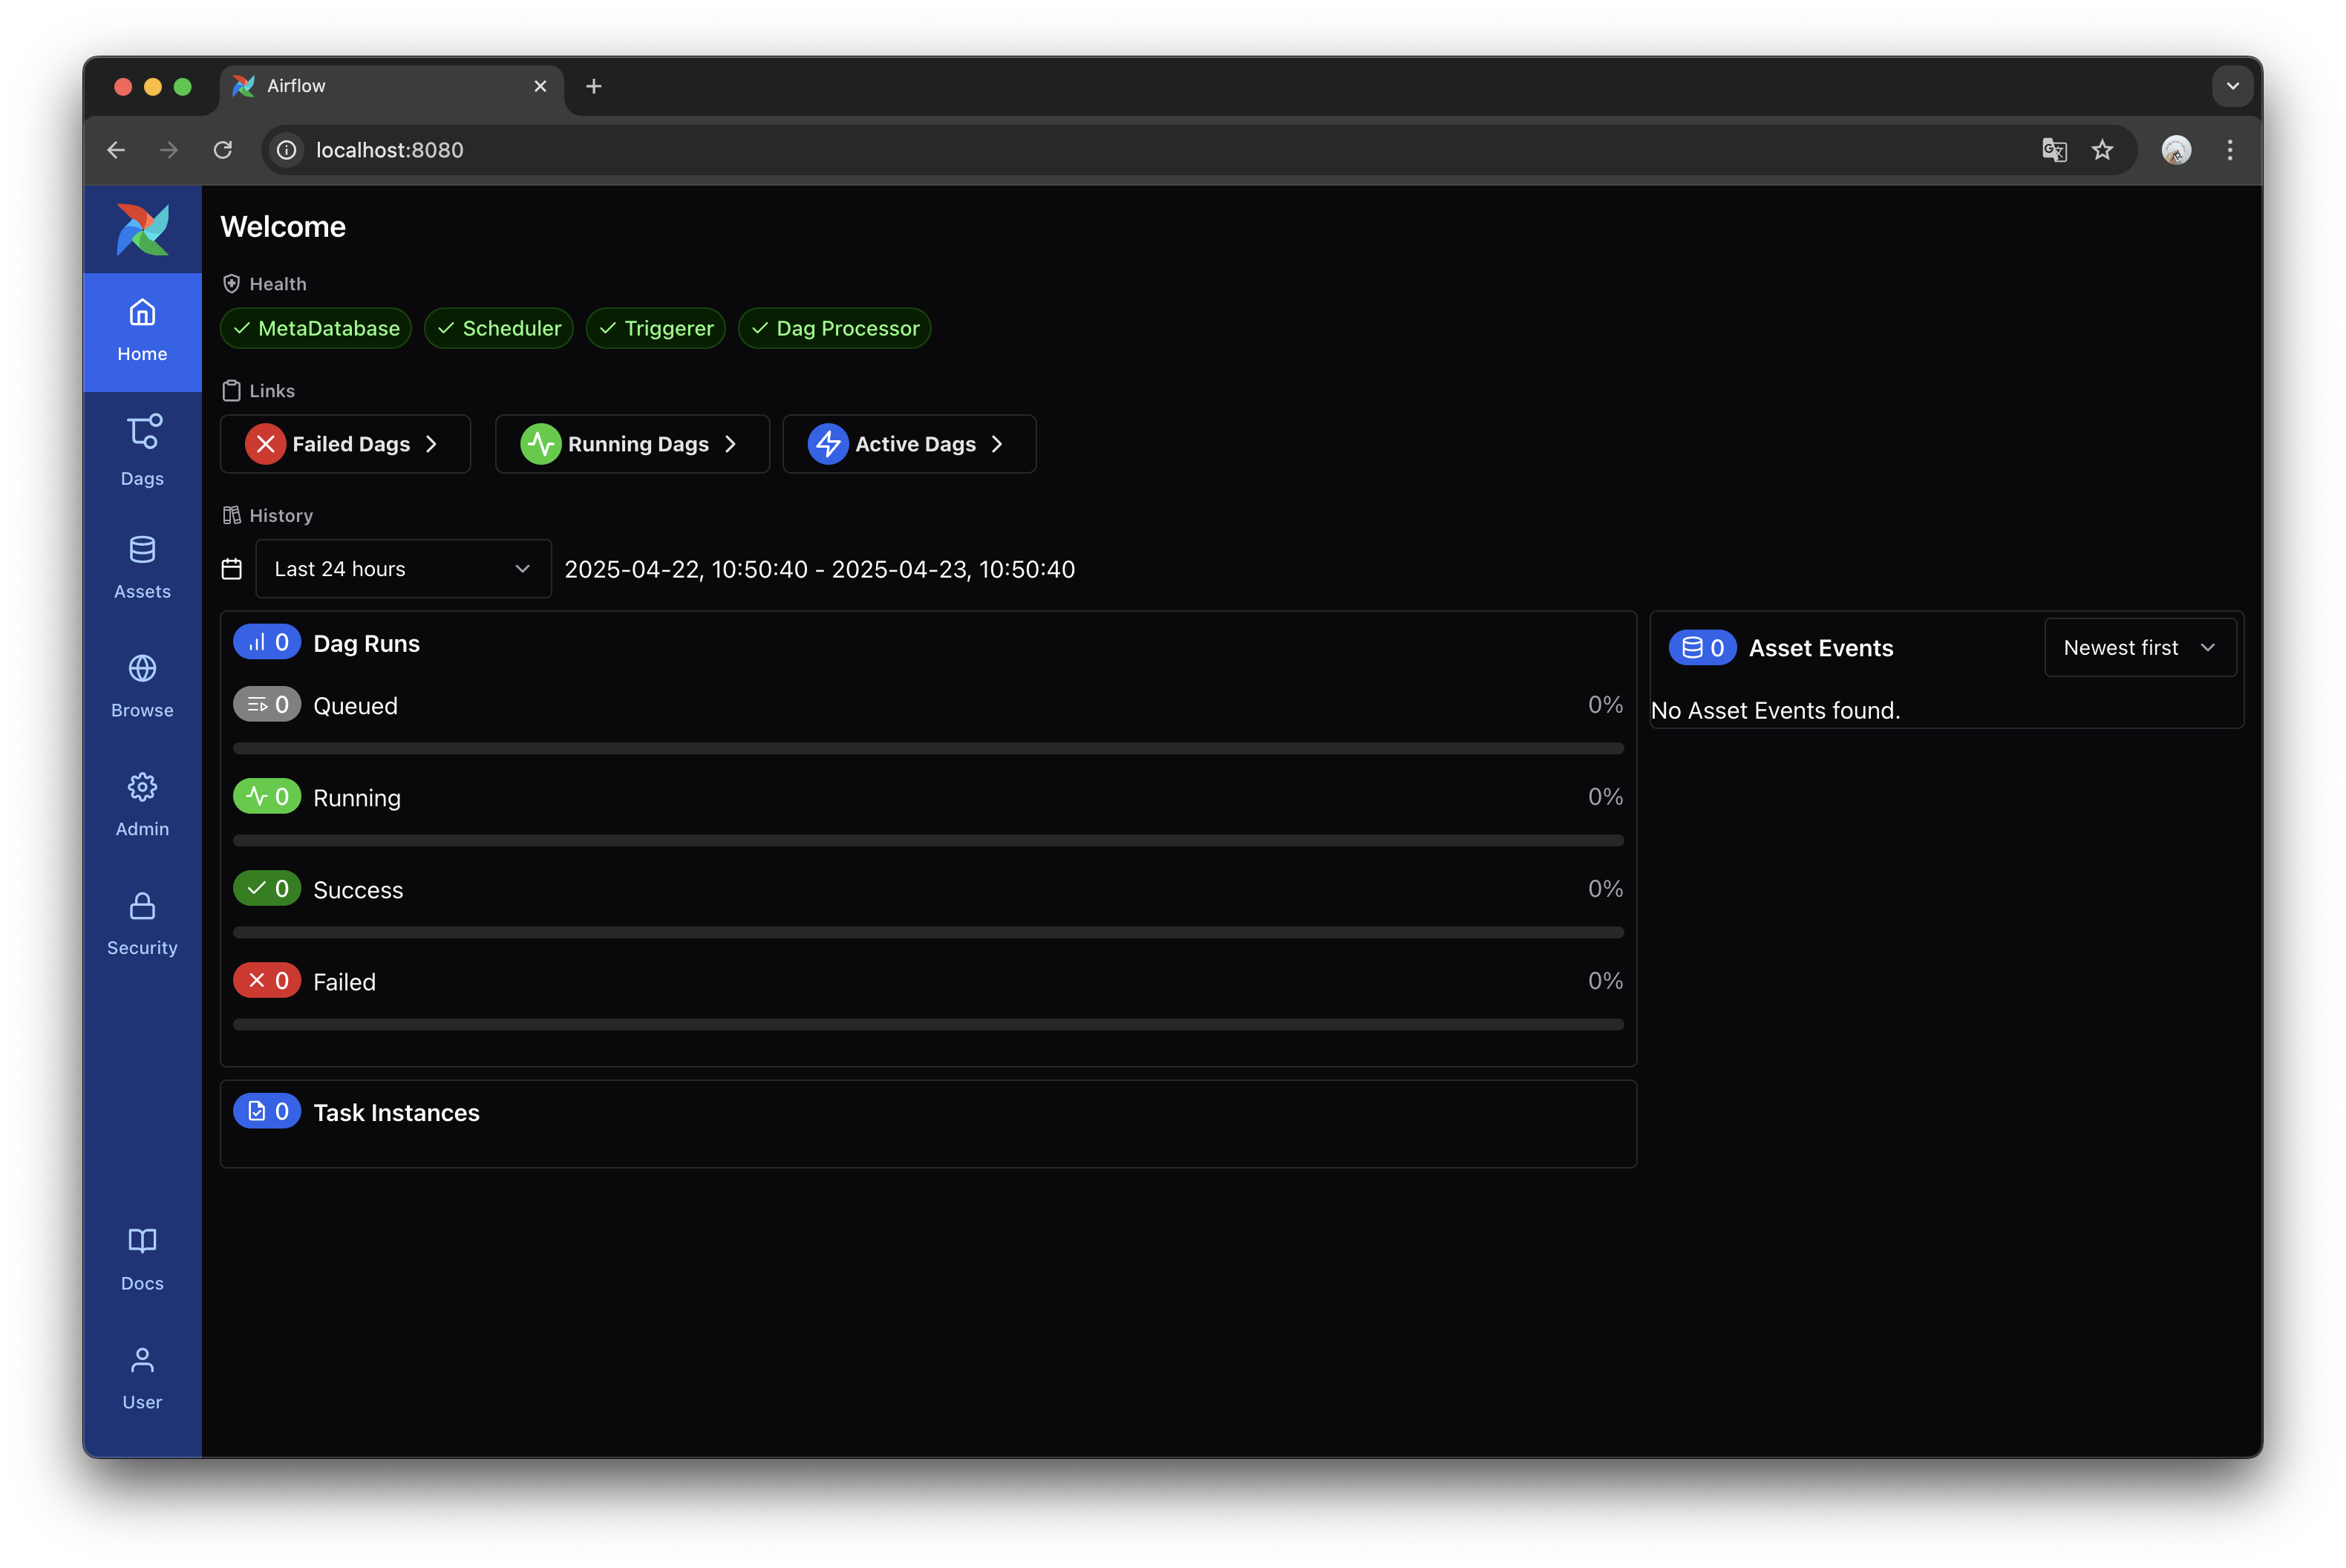Open the Active Dags link
The height and width of the screenshot is (1568, 2346).
(909, 444)
